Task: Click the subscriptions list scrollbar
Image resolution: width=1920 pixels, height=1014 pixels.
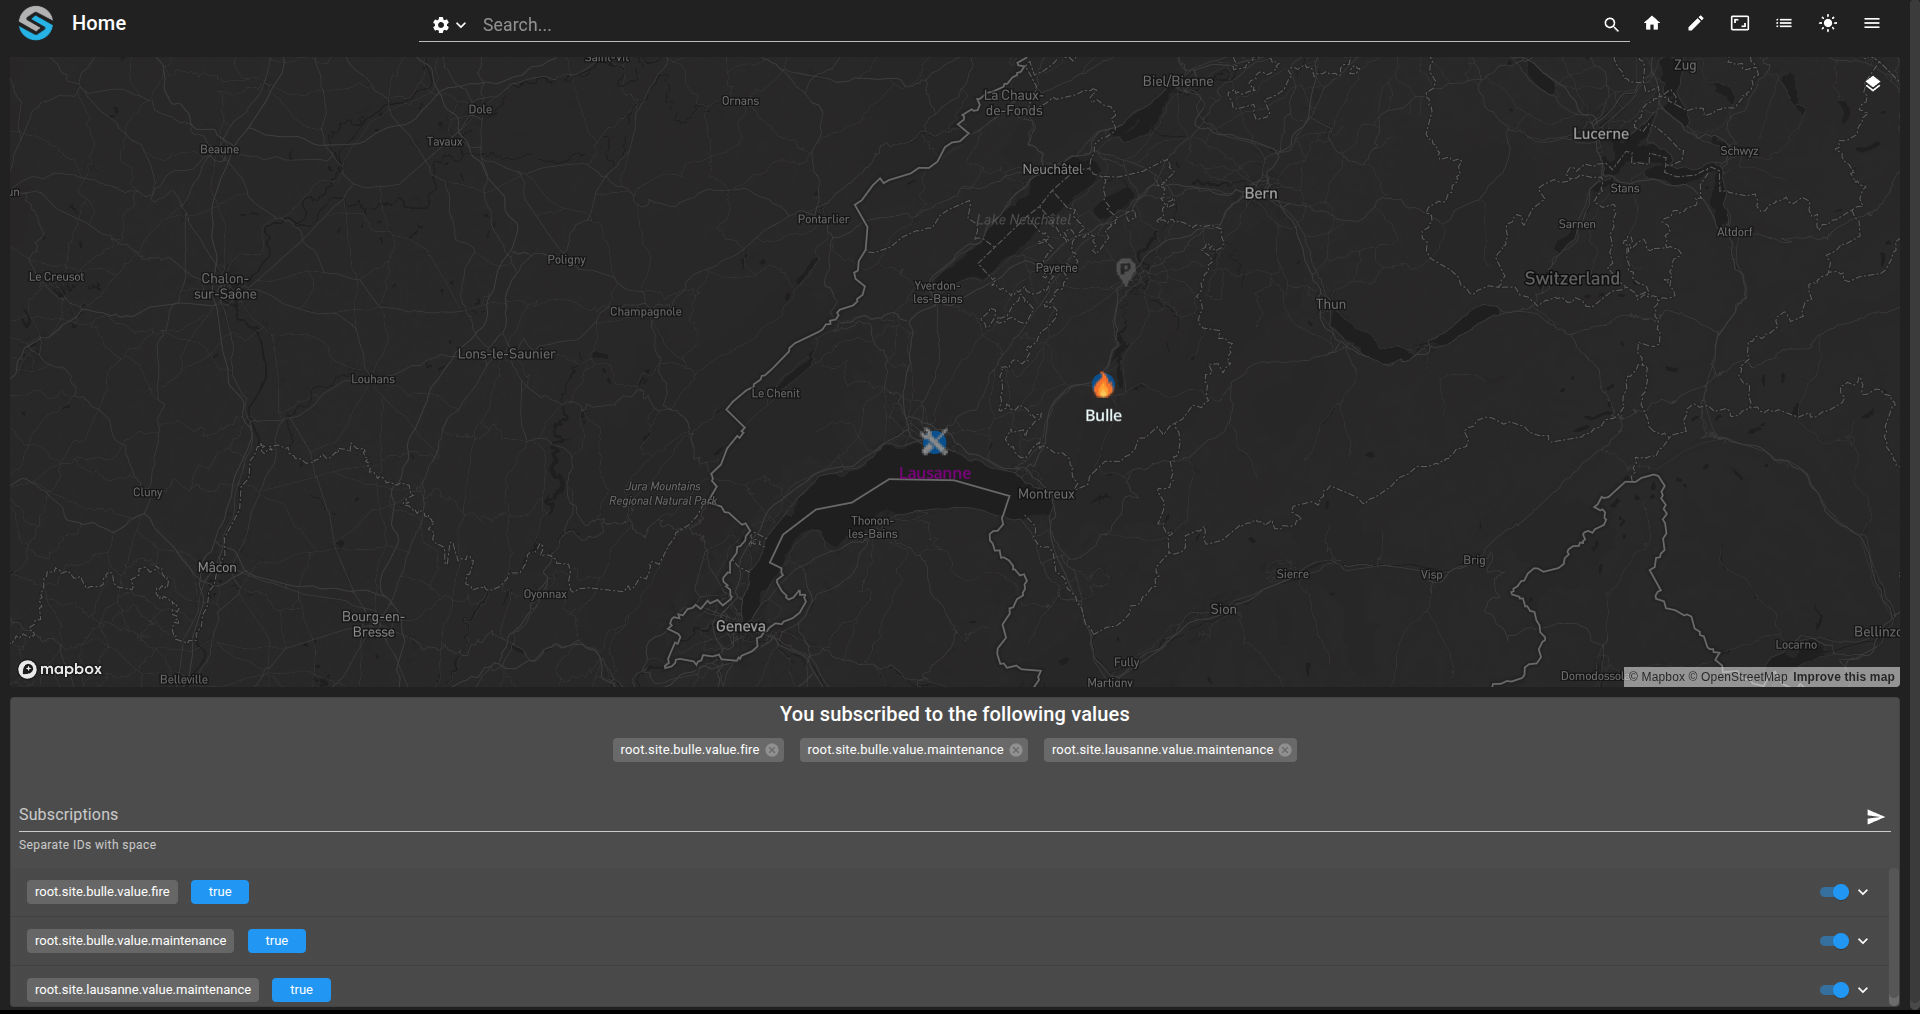Action: (x=1893, y=936)
